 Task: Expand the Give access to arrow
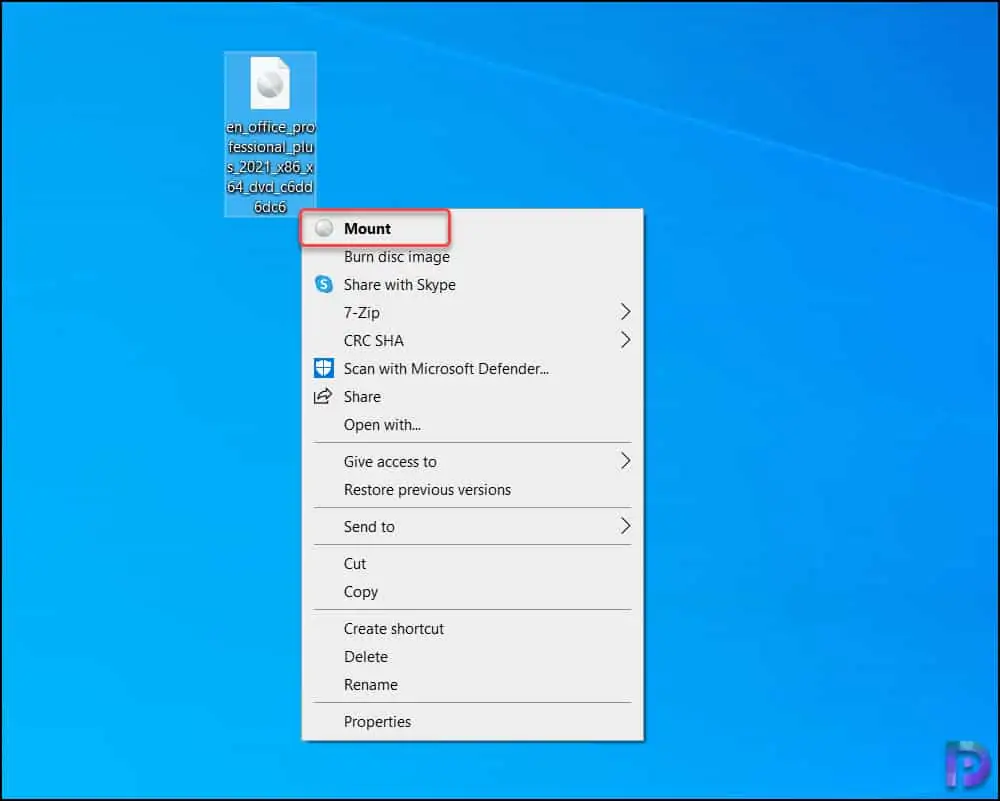click(626, 461)
